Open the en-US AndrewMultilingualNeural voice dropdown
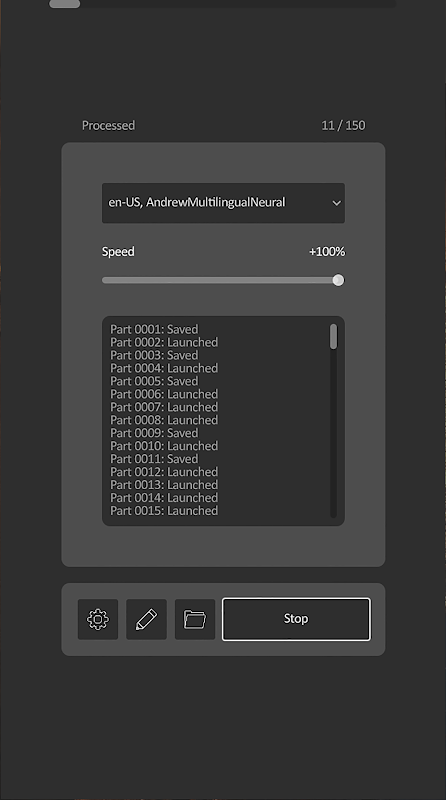446x800 pixels. click(224, 203)
